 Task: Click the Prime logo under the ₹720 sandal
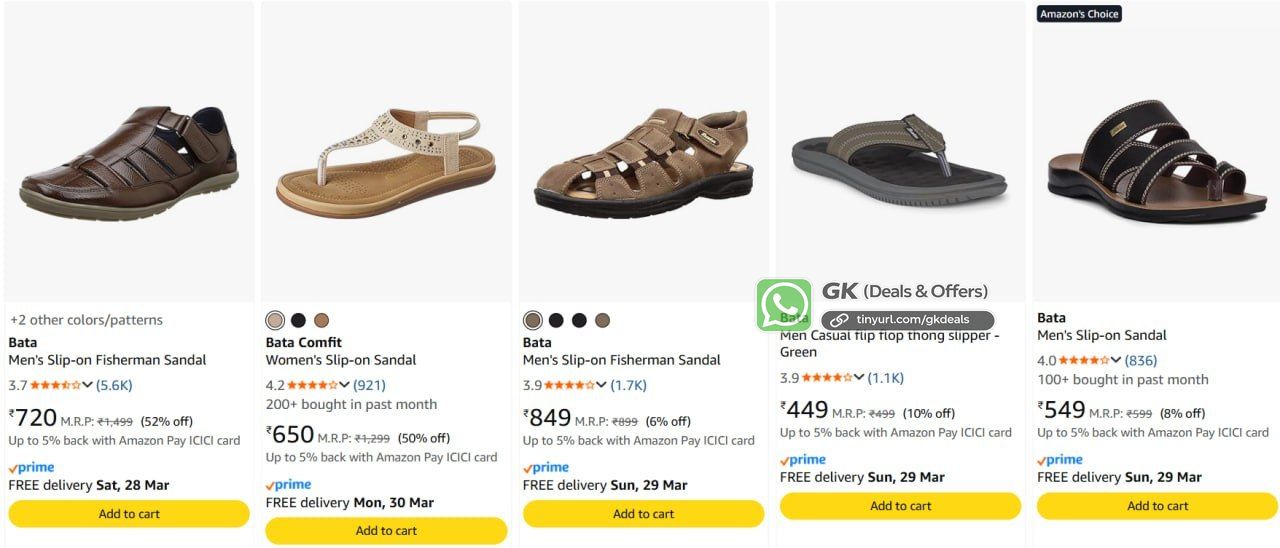(x=32, y=467)
